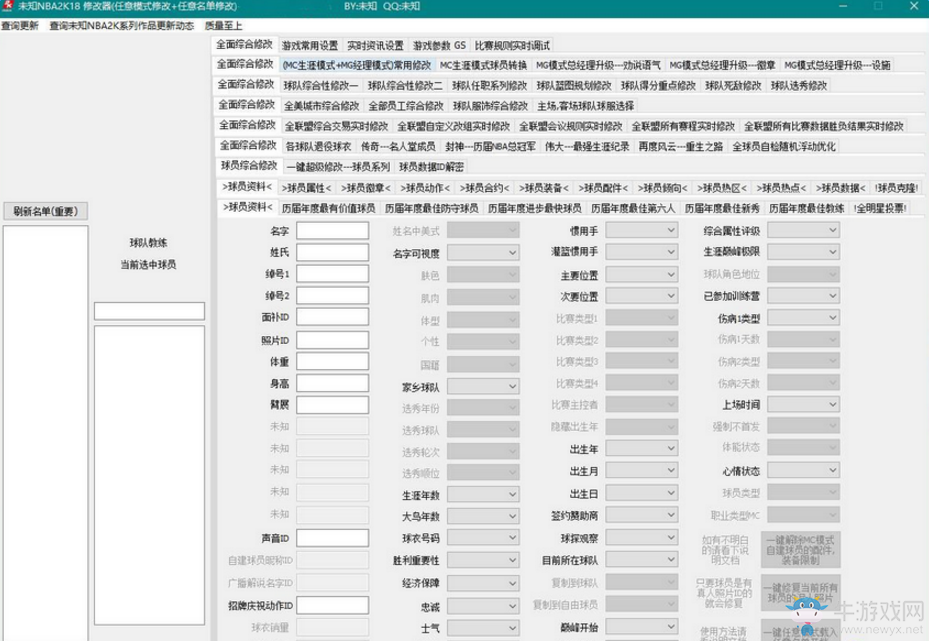Switch to the >球员属性< tab

(306, 188)
